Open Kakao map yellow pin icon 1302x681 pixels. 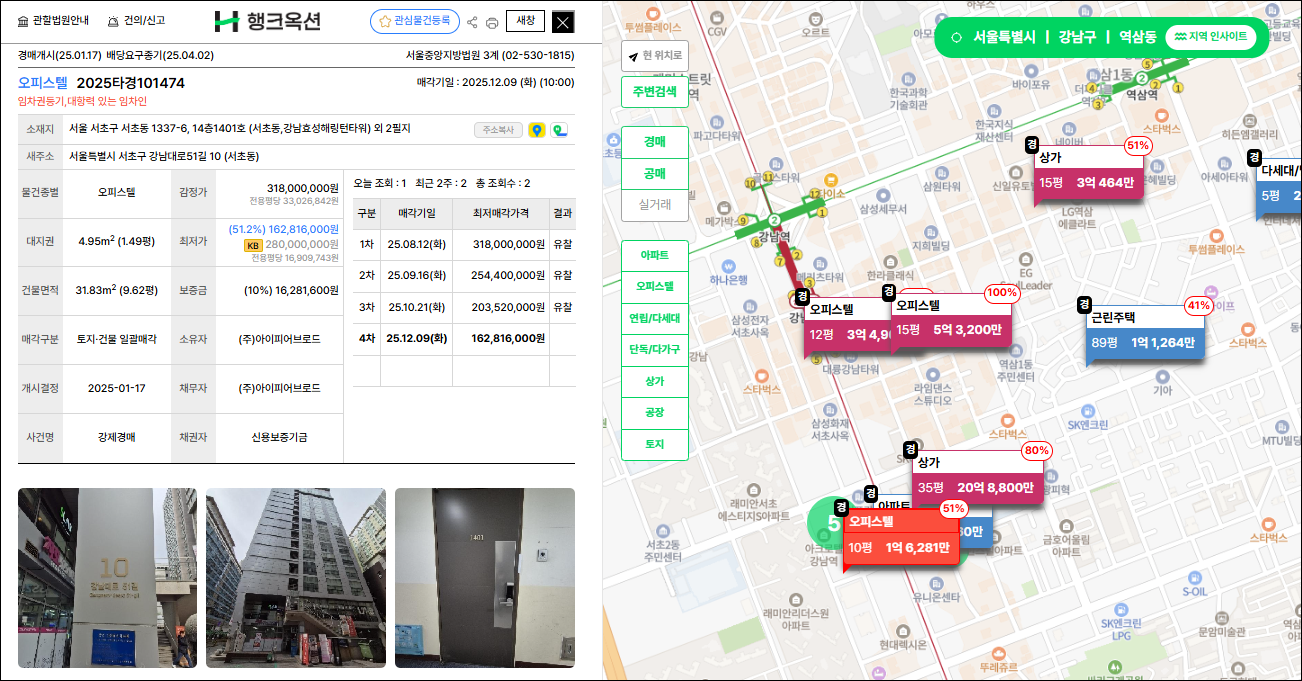pos(537,130)
